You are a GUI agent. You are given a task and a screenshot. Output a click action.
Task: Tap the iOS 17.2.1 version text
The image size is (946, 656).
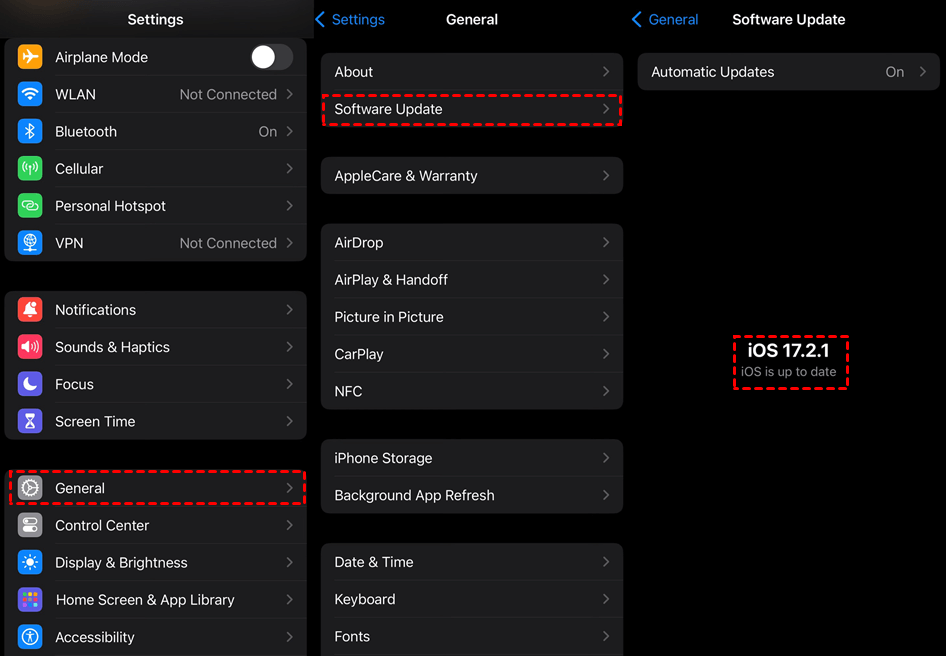pyautogui.click(x=789, y=350)
